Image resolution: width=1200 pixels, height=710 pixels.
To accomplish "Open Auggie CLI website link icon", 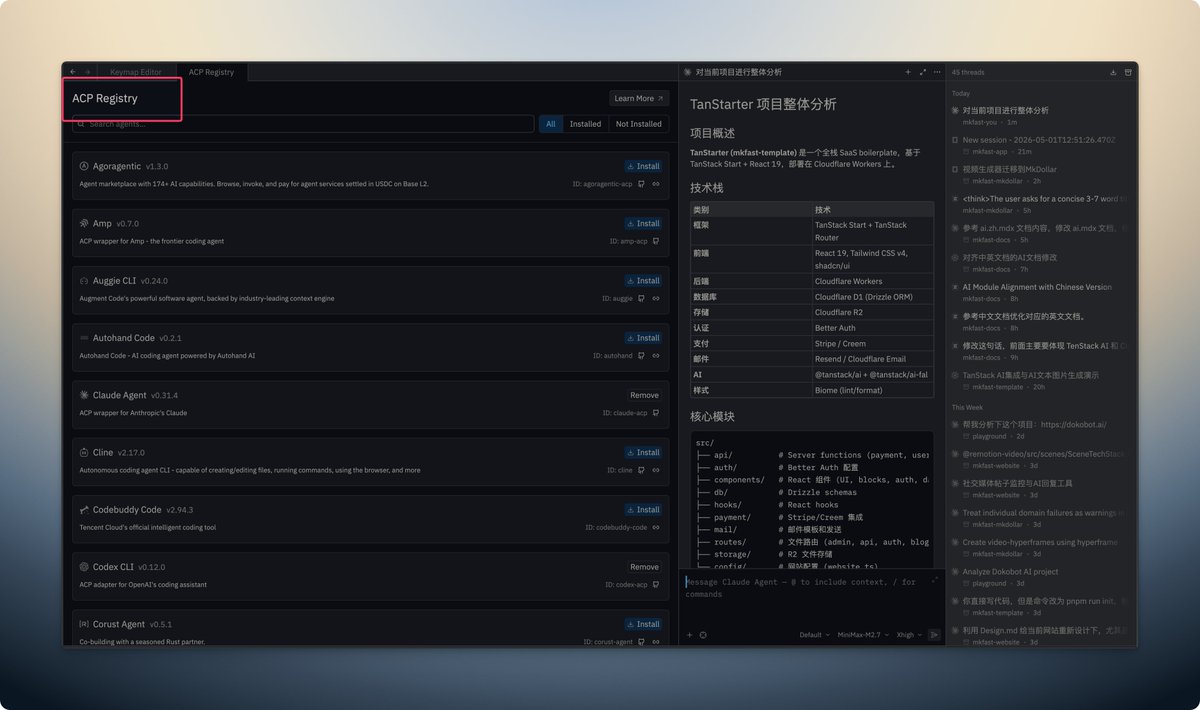I will 656,298.
